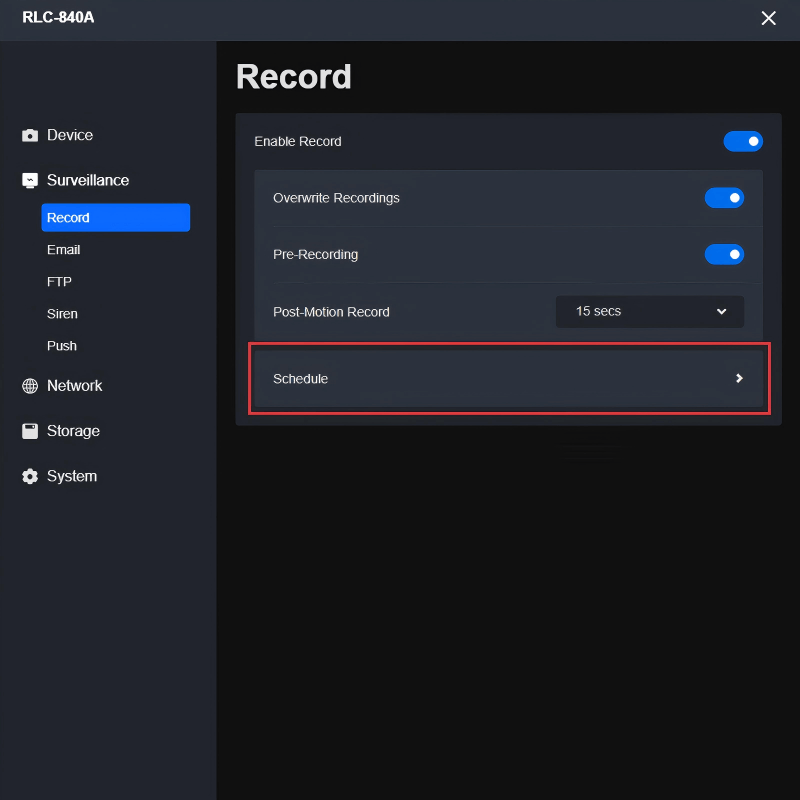Screen dimensions: 800x800
Task: Expand the Schedule row chevron
Action: (x=739, y=378)
